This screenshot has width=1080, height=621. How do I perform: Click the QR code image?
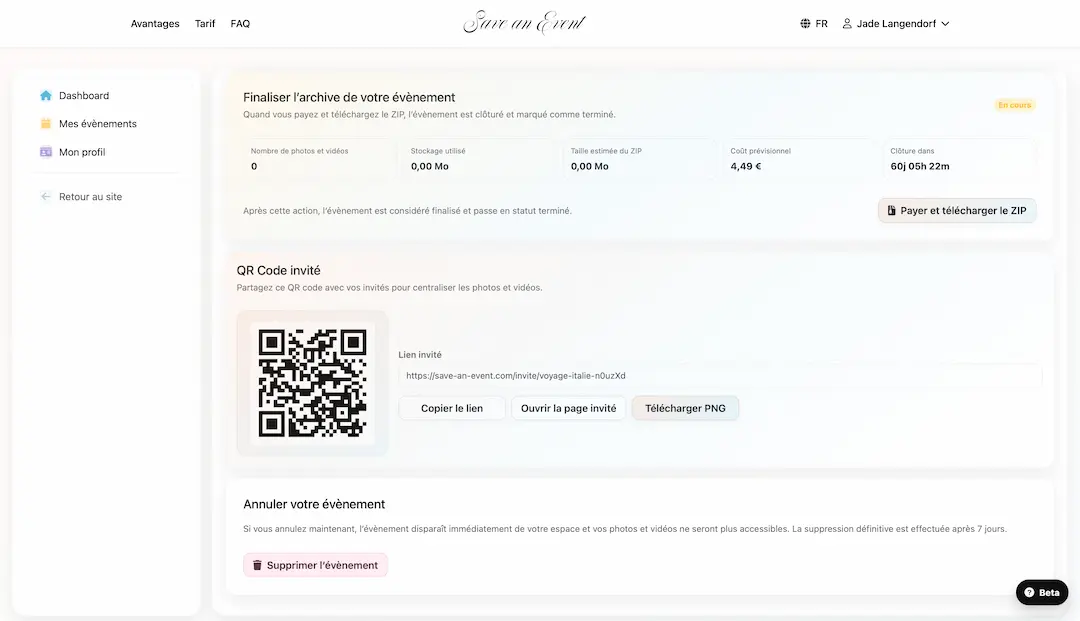click(x=312, y=383)
